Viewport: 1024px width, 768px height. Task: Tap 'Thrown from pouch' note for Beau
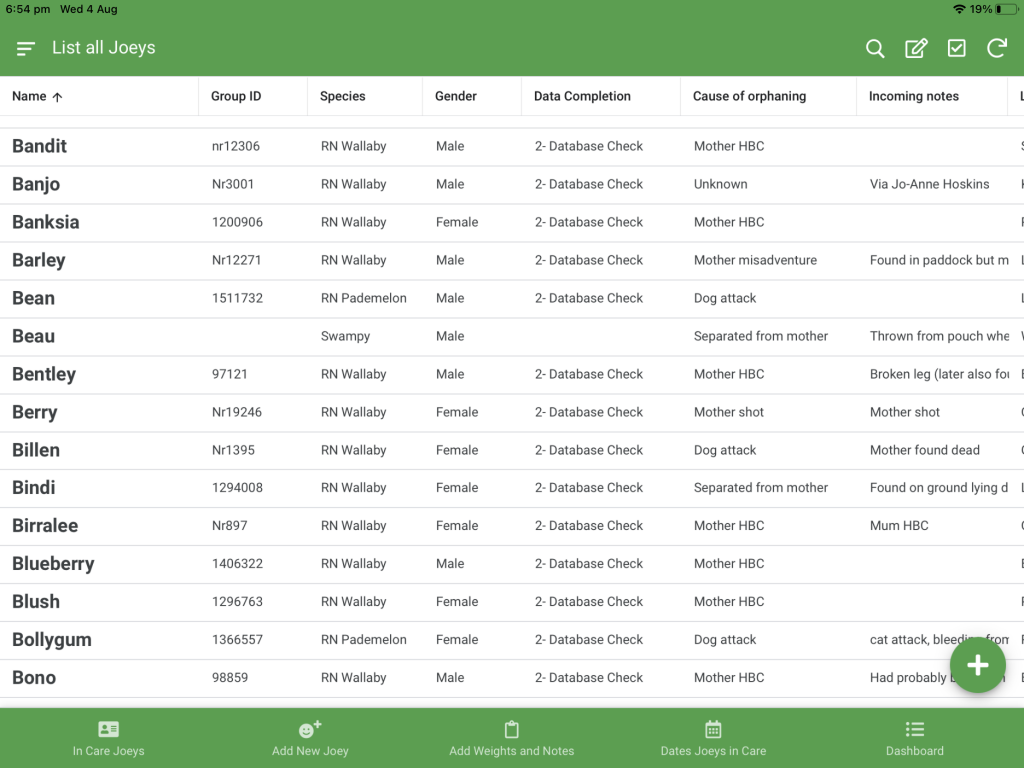[x=939, y=336]
